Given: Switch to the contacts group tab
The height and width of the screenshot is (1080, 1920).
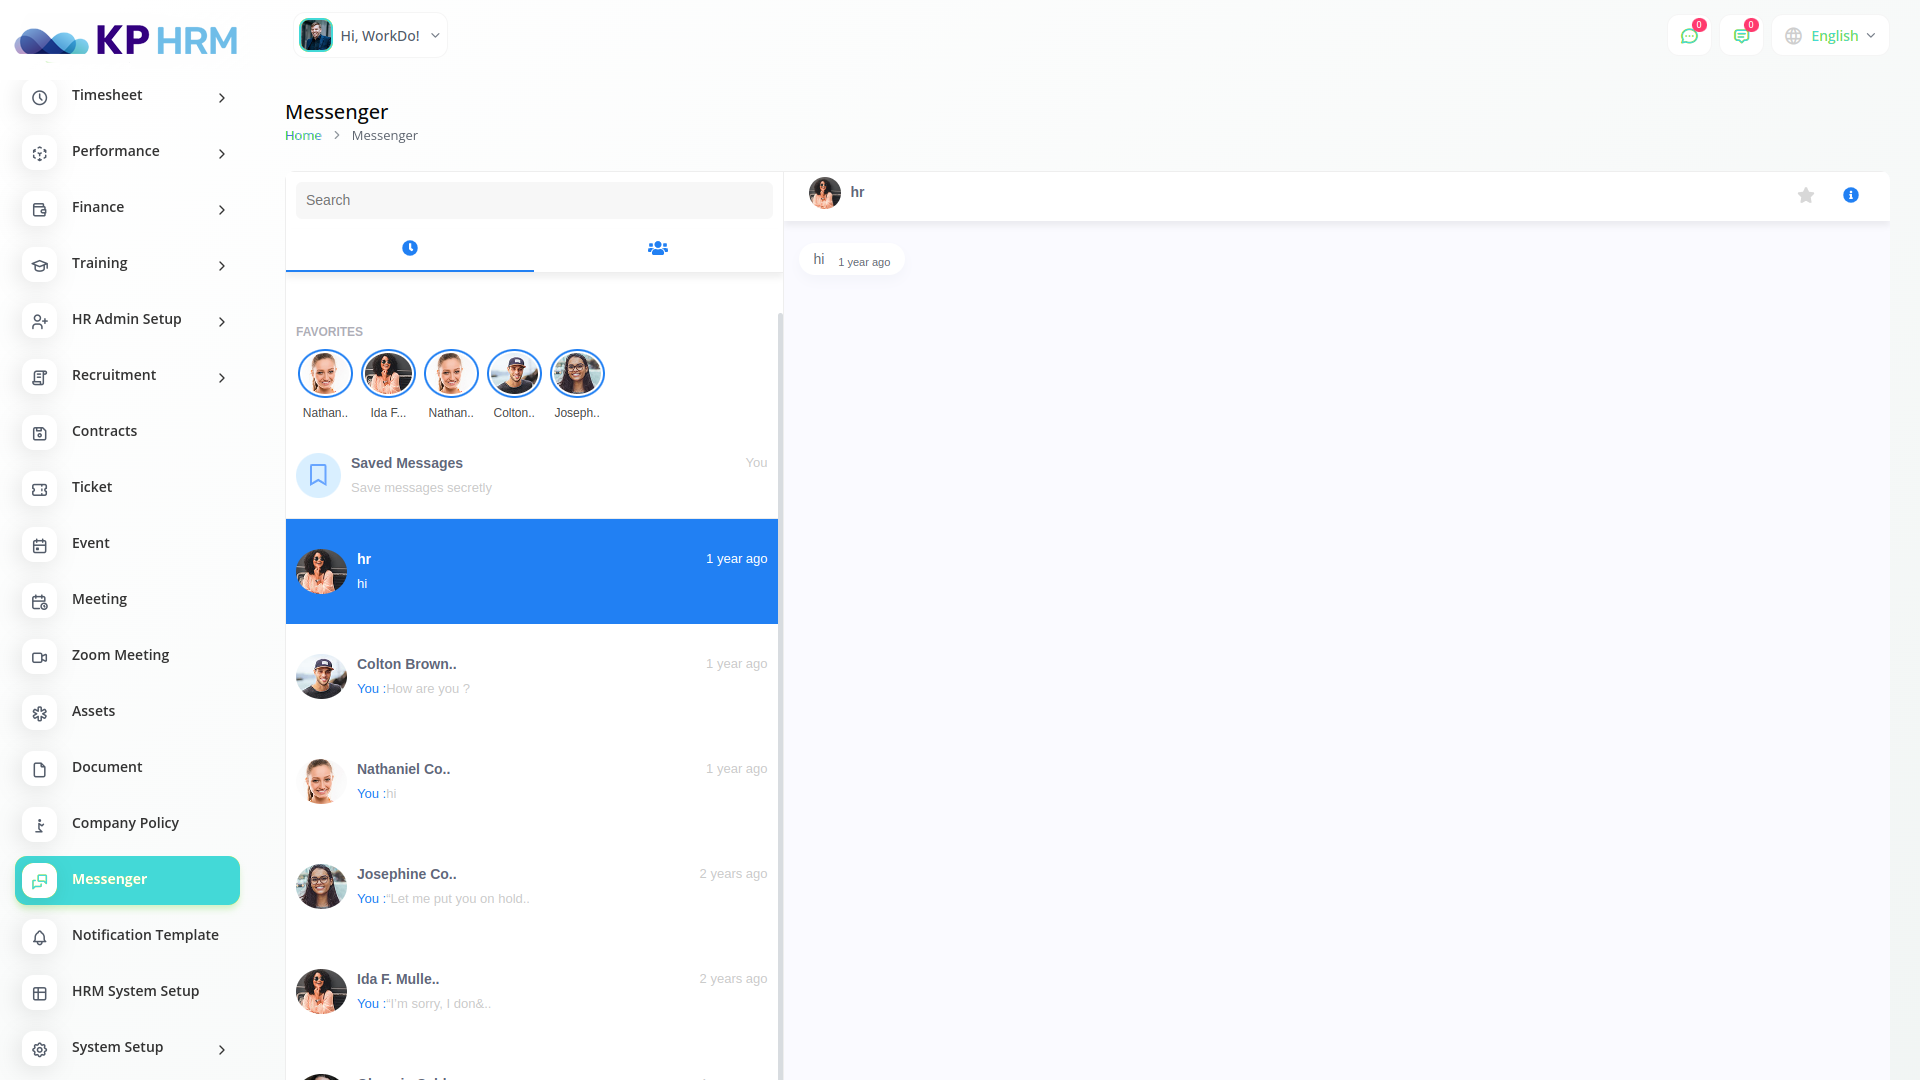Looking at the screenshot, I should tap(658, 248).
